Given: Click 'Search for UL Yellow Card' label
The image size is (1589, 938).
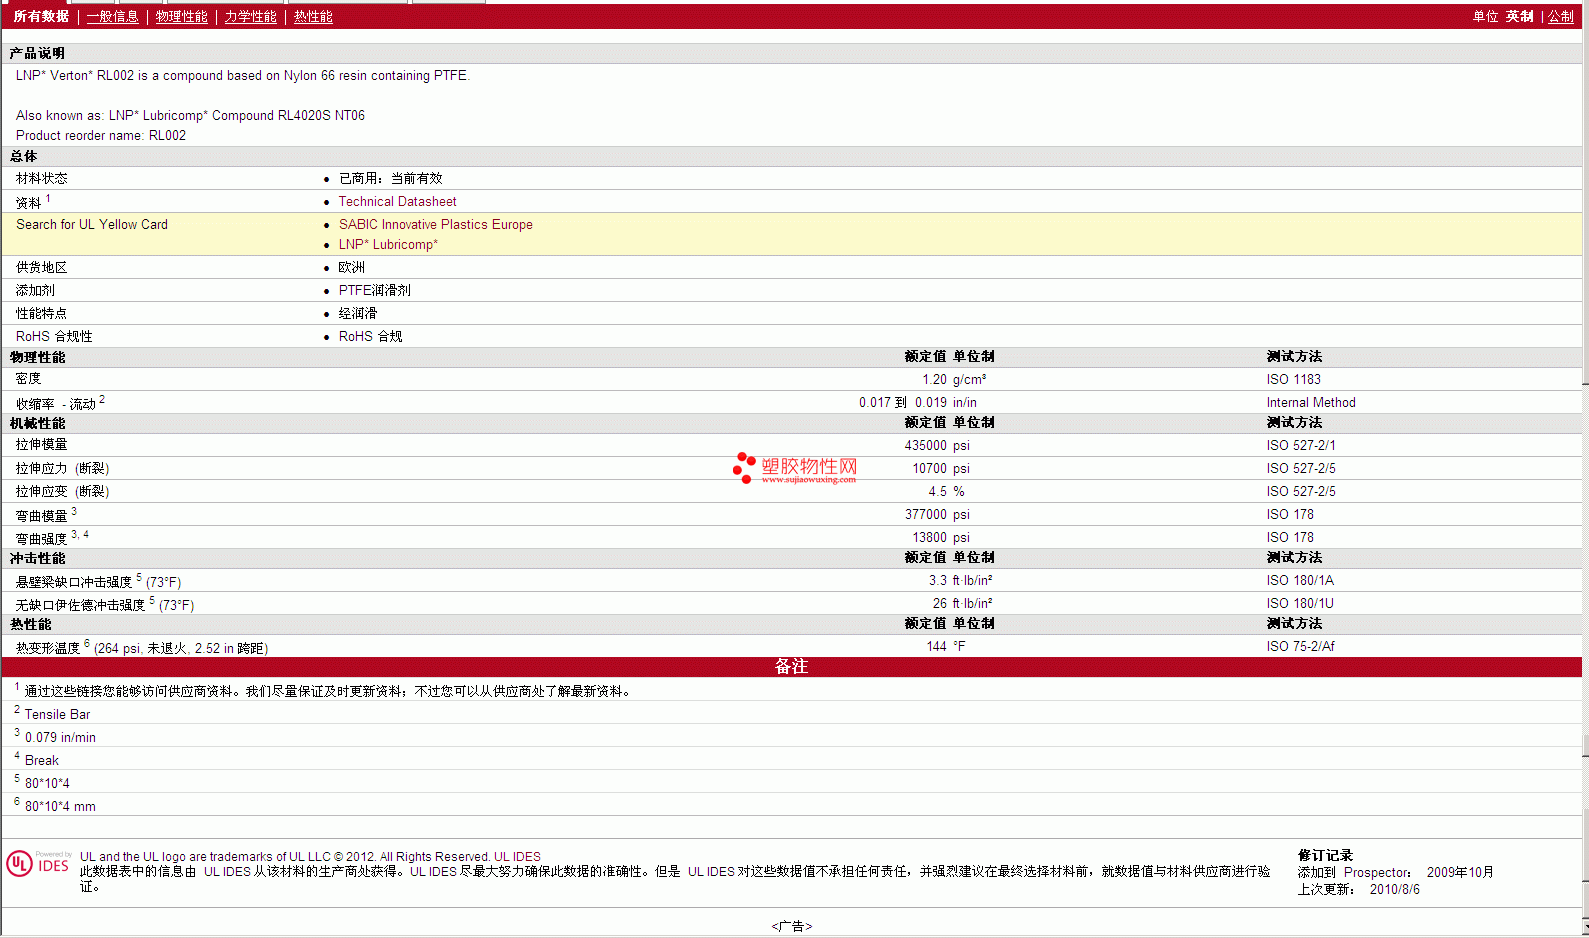Looking at the screenshot, I should pos(92,225).
